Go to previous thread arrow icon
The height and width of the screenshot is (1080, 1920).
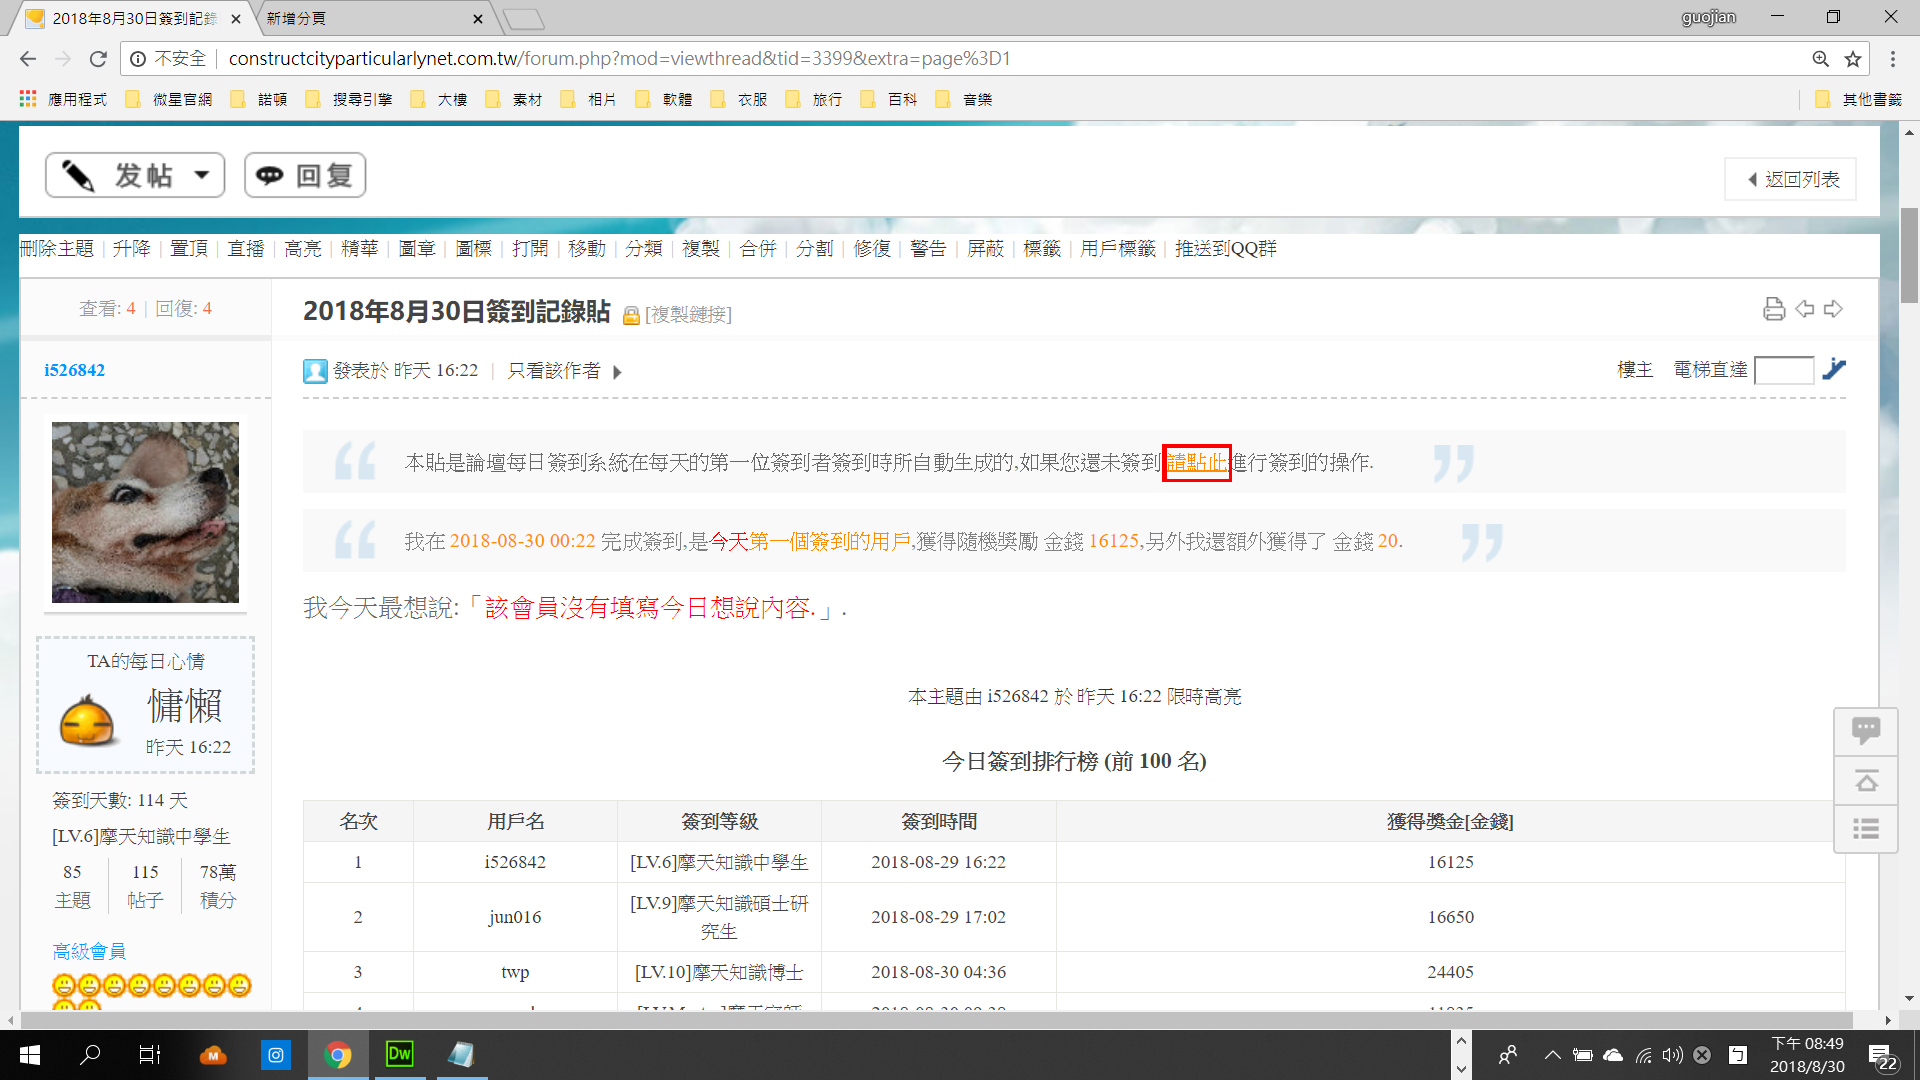(x=1804, y=309)
